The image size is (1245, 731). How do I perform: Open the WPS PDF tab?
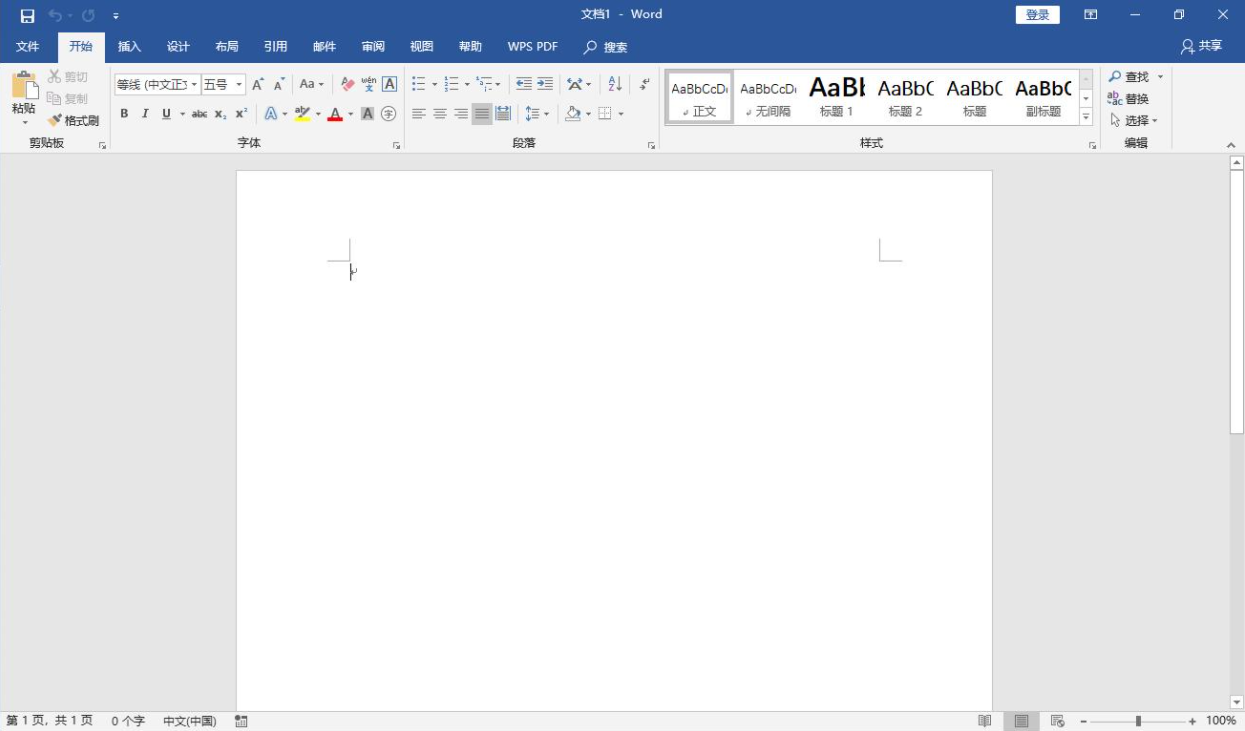click(532, 47)
